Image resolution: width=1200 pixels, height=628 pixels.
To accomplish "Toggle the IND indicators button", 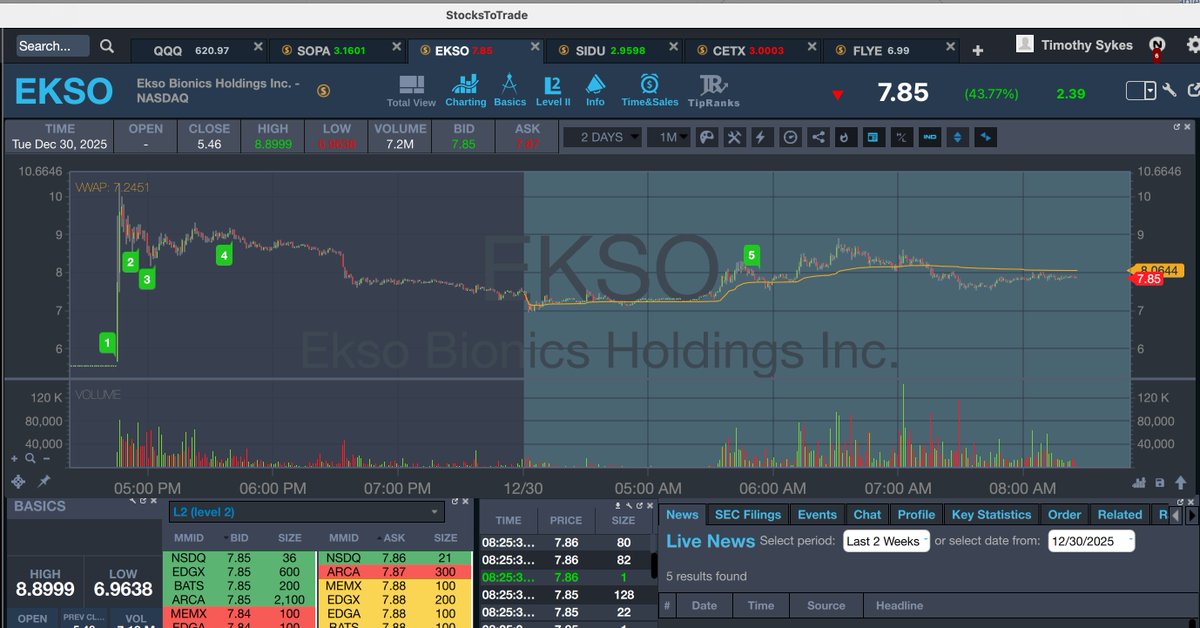I will pos(929,137).
